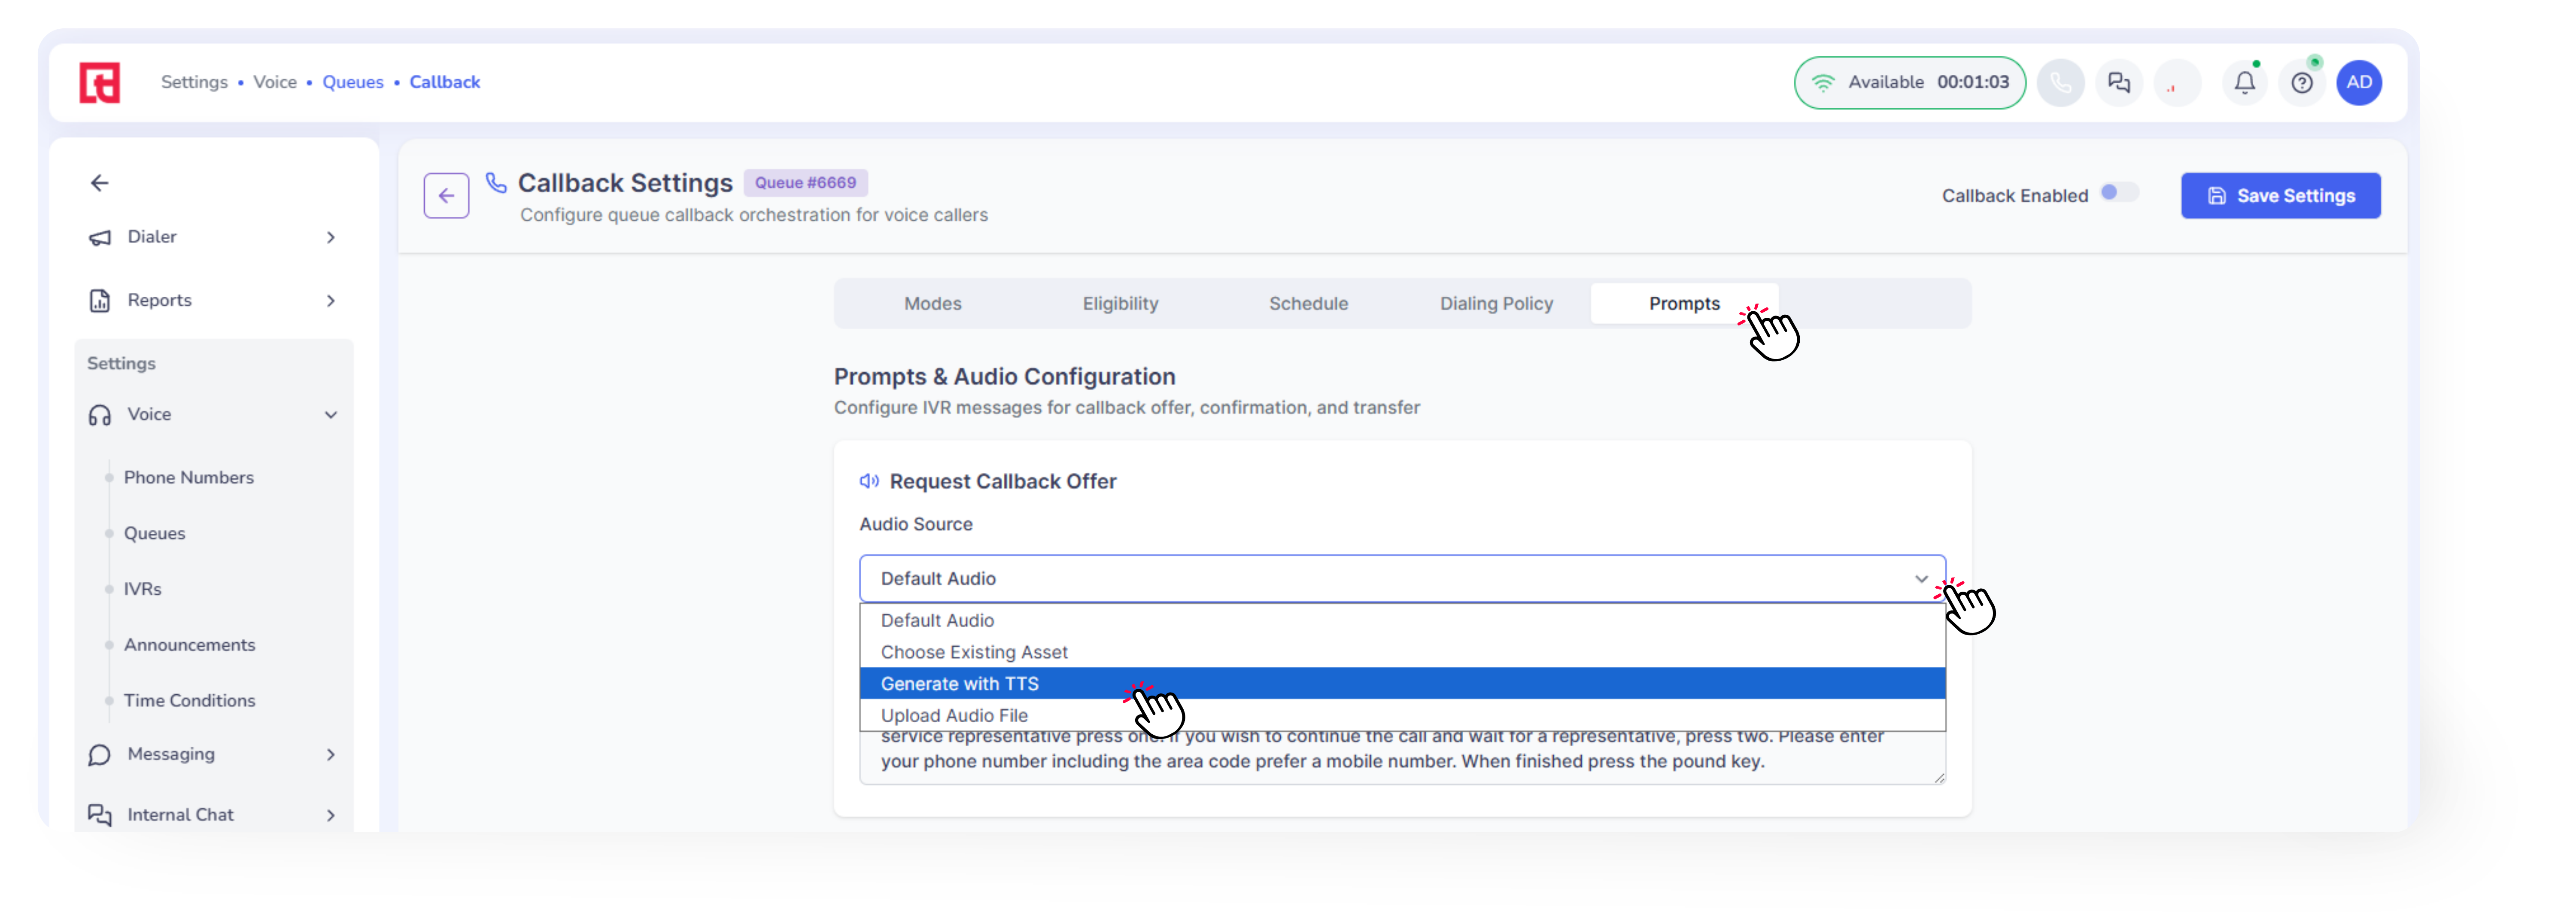Click the help question mark icon
Image resolution: width=2576 pixels, height=918 pixels.
coord(2302,83)
